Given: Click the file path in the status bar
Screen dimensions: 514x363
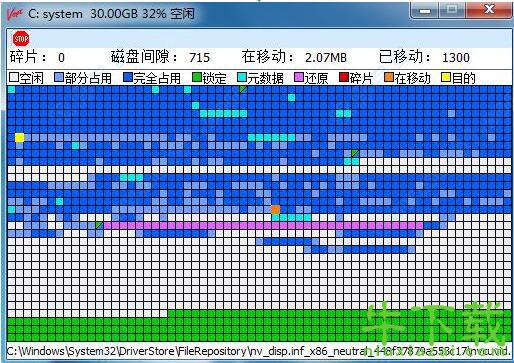Looking at the screenshot, I should pyautogui.click(x=259, y=351).
